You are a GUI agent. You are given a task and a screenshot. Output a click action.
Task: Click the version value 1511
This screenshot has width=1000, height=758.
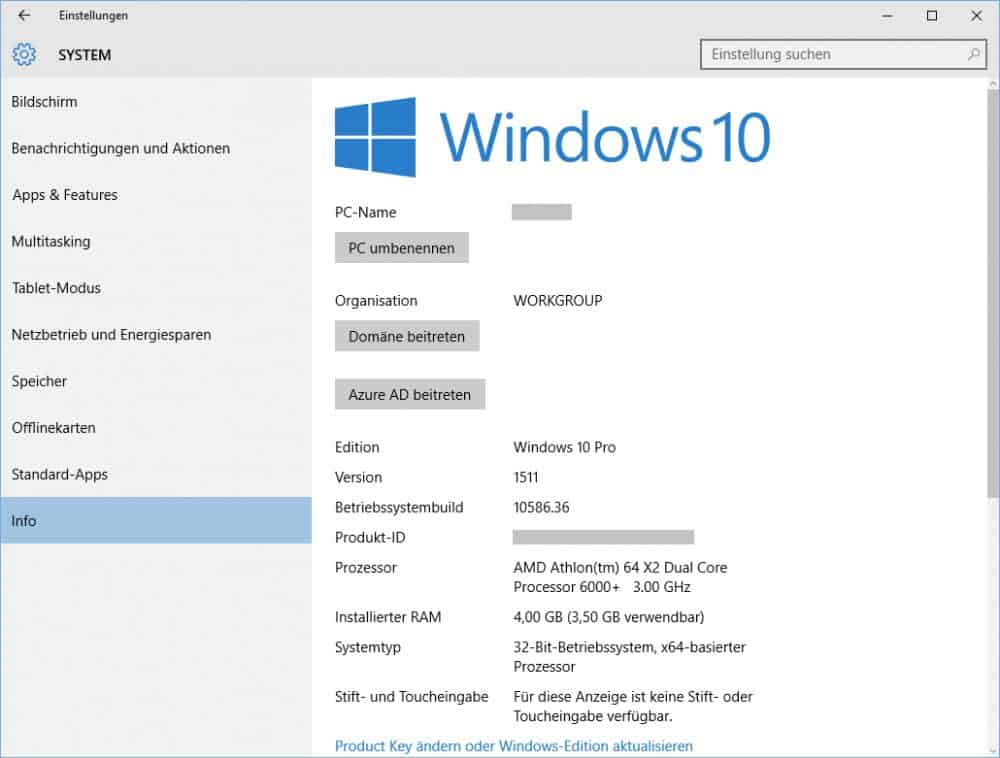(x=526, y=477)
